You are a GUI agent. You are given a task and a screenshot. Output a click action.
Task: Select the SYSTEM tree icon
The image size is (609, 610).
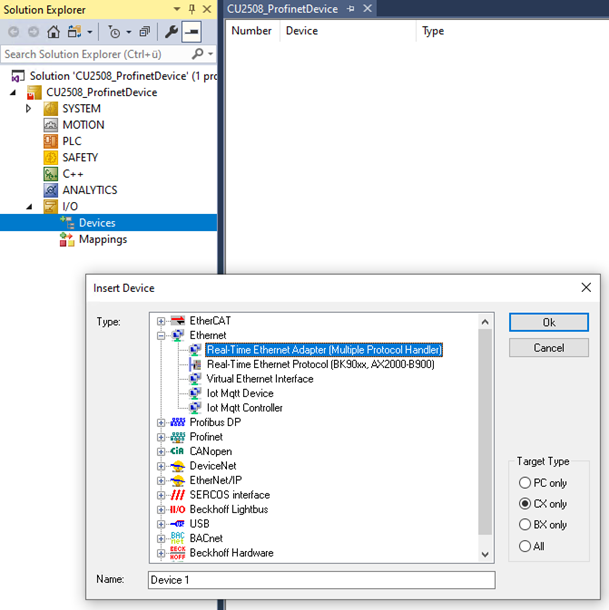click(x=51, y=109)
